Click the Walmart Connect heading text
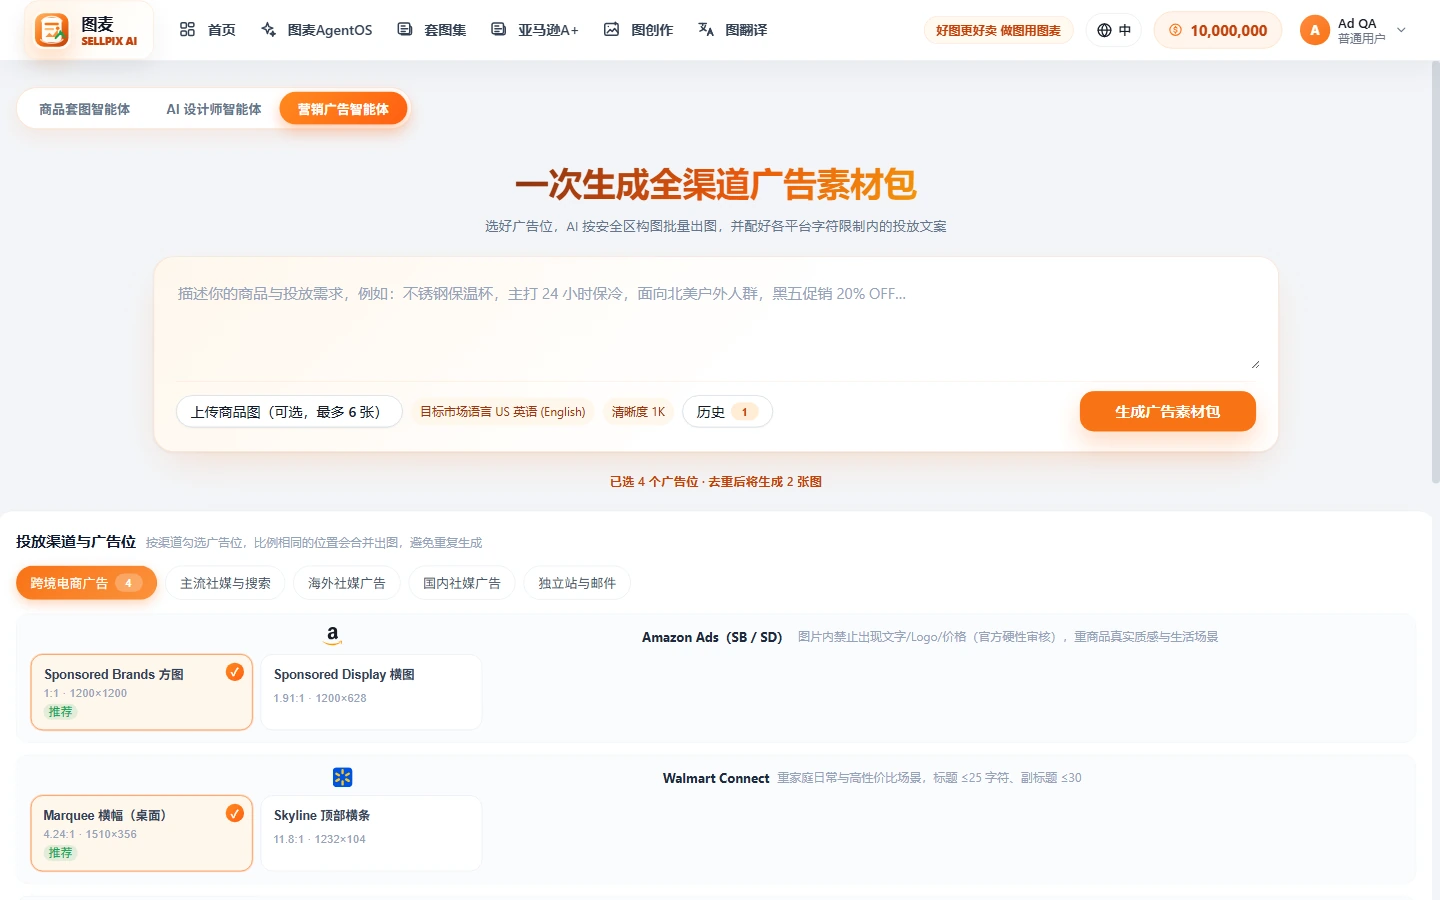Screen dimensions: 1440x900 pos(716,778)
